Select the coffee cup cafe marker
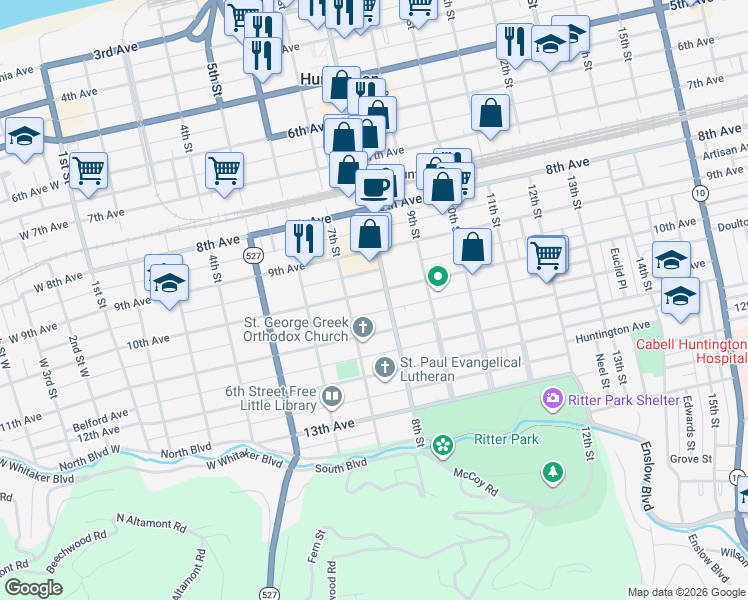The width and height of the screenshot is (748, 600). 374,189
